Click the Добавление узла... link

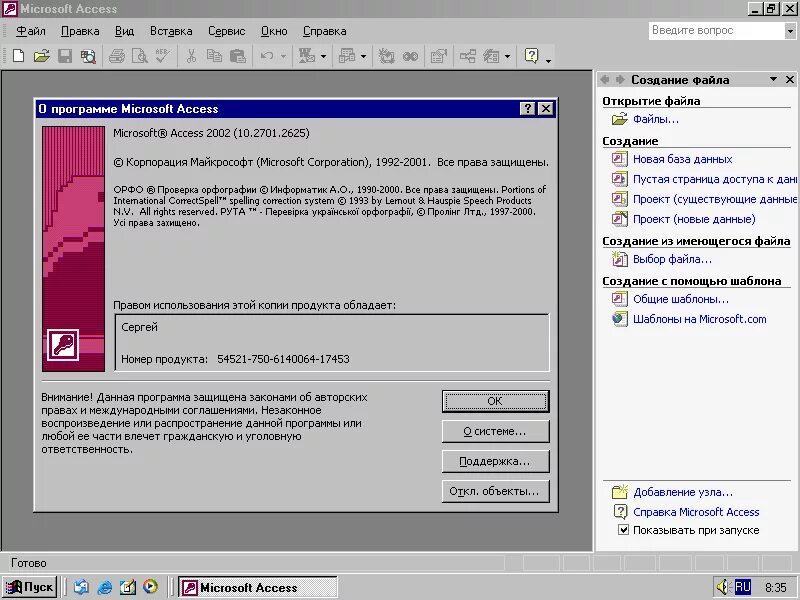683,492
